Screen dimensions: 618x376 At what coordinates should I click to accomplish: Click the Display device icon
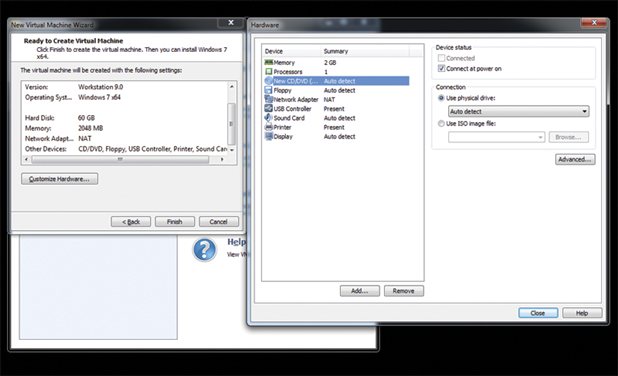[x=269, y=136]
